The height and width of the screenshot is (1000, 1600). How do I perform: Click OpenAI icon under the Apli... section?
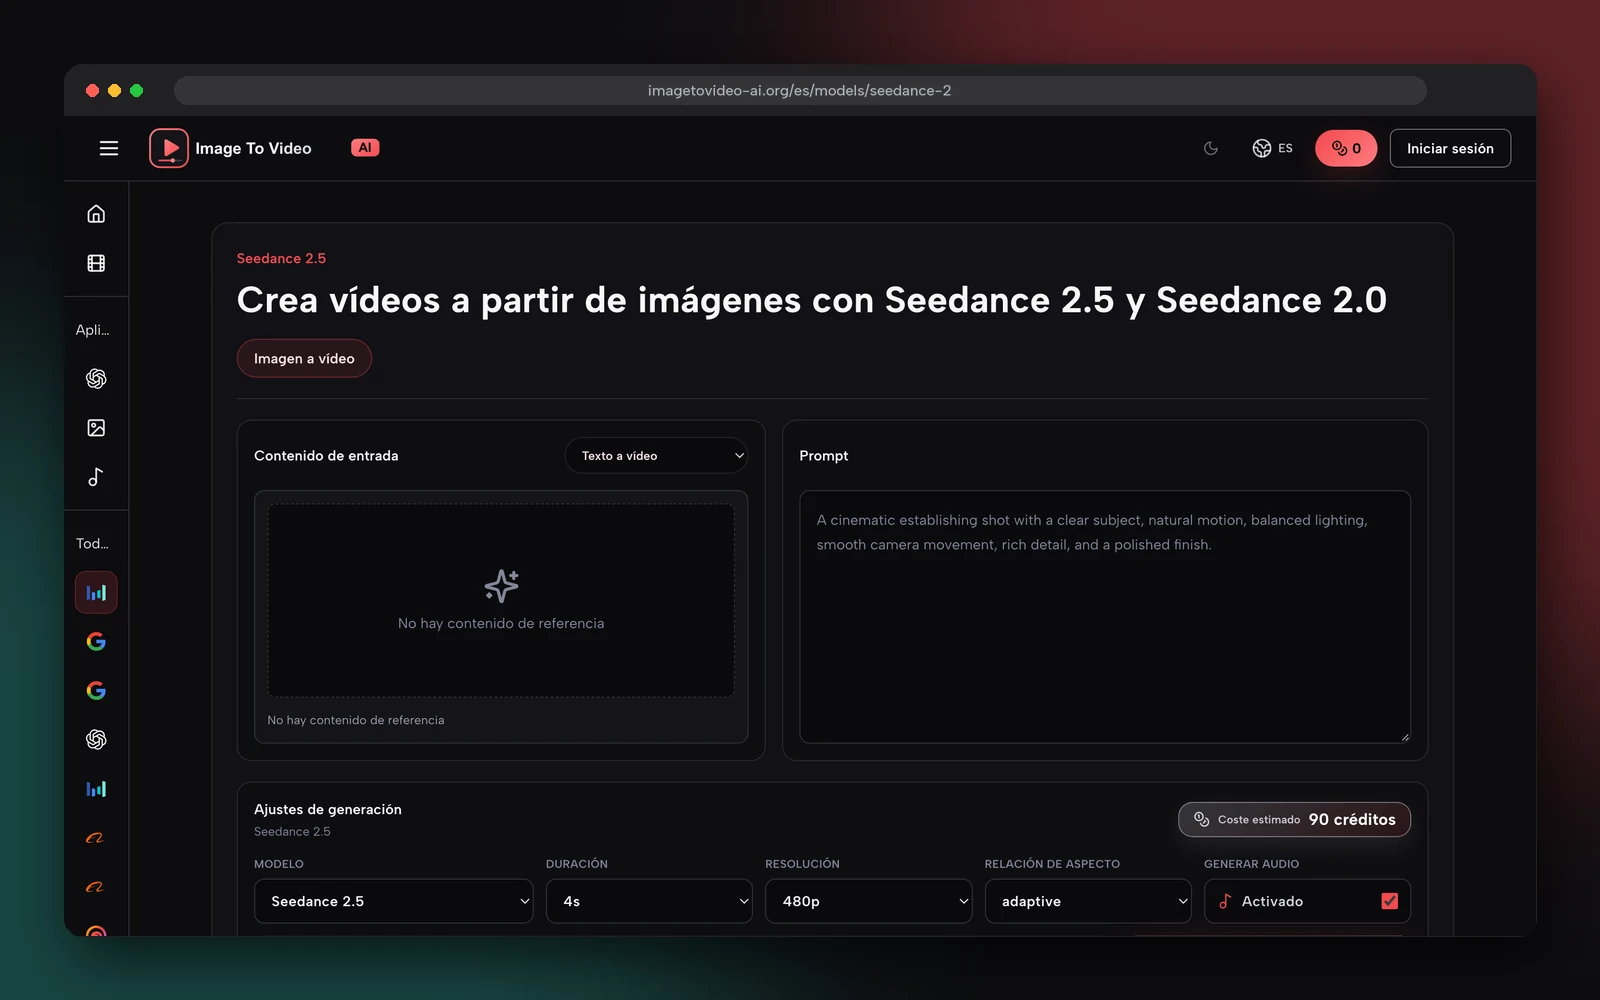point(96,378)
